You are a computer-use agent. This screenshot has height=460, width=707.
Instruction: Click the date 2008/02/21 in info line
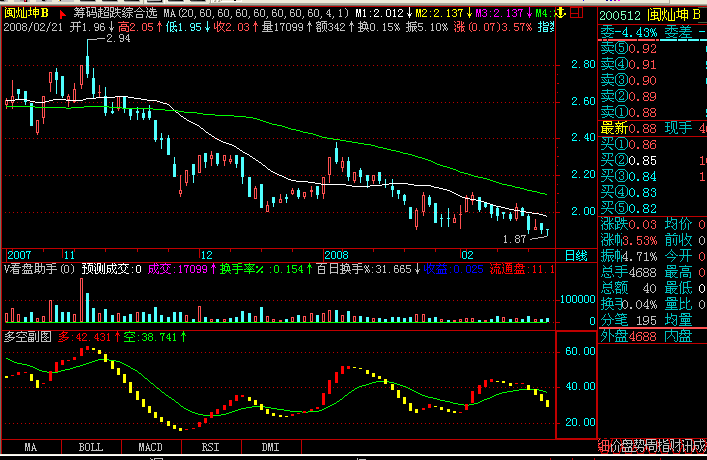pyautogui.click(x=33, y=27)
